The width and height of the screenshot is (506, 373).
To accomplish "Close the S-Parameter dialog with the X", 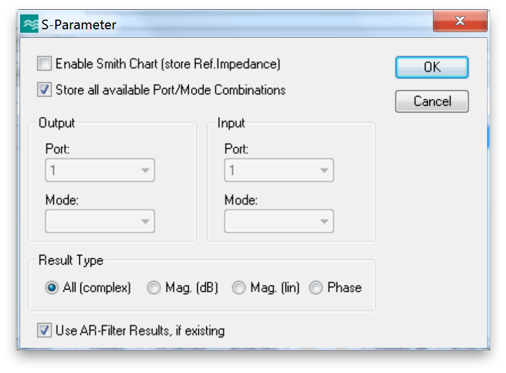I will [460, 21].
